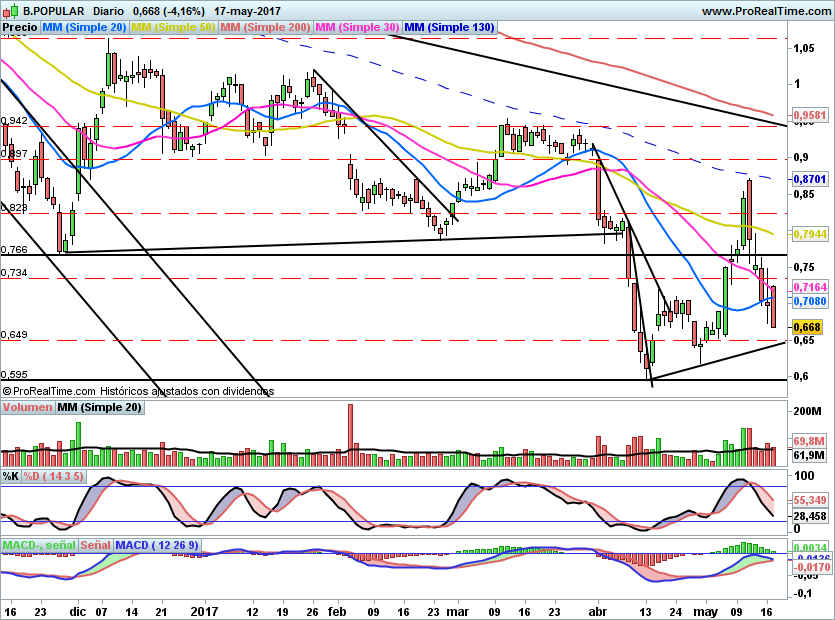Click the MM (Simple 50) label
Image resolution: width=835 pixels, height=620 pixels.
point(173,27)
